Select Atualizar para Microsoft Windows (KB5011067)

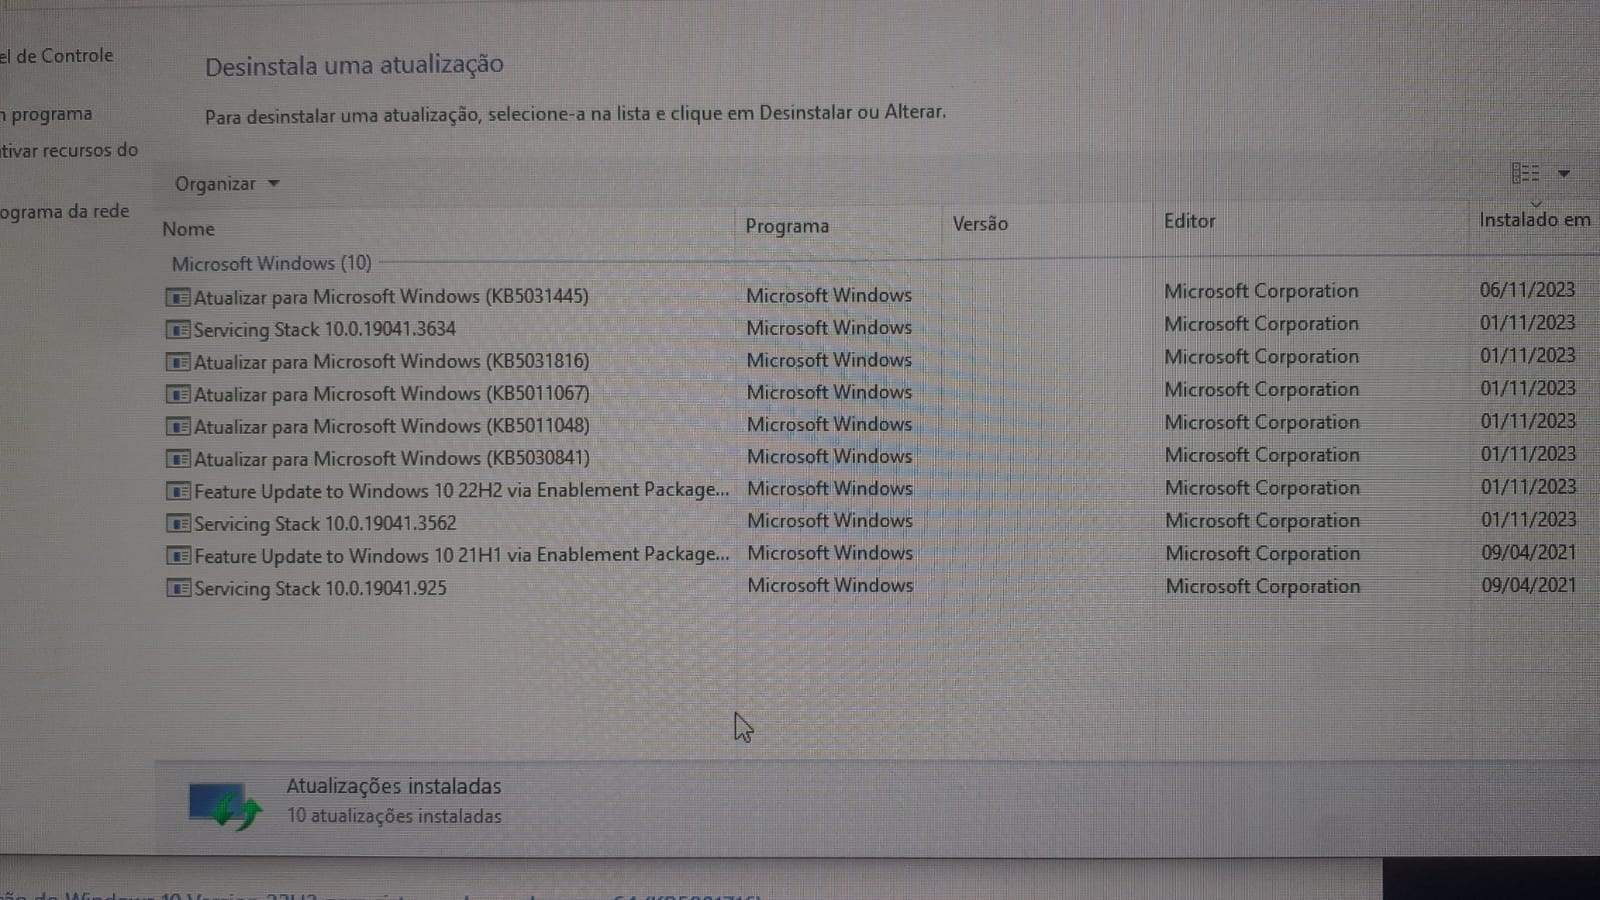[x=391, y=394]
